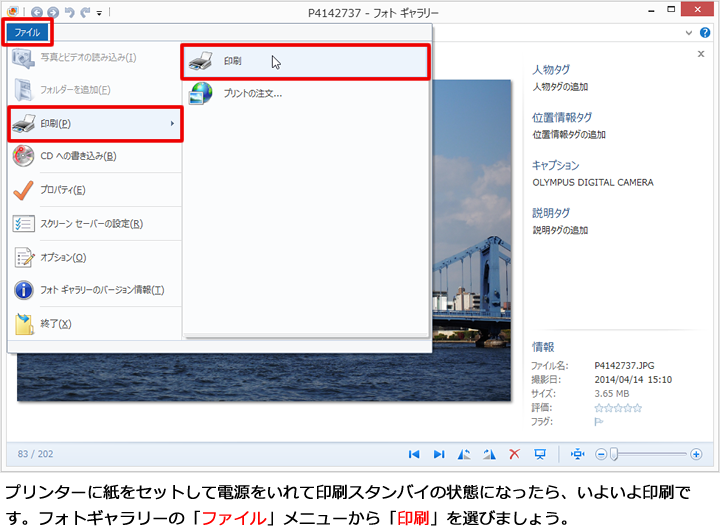Viewport: 720px width, 527px height.
Task: Click the 83 / 202 photo counter
Action: click(35, 454)
